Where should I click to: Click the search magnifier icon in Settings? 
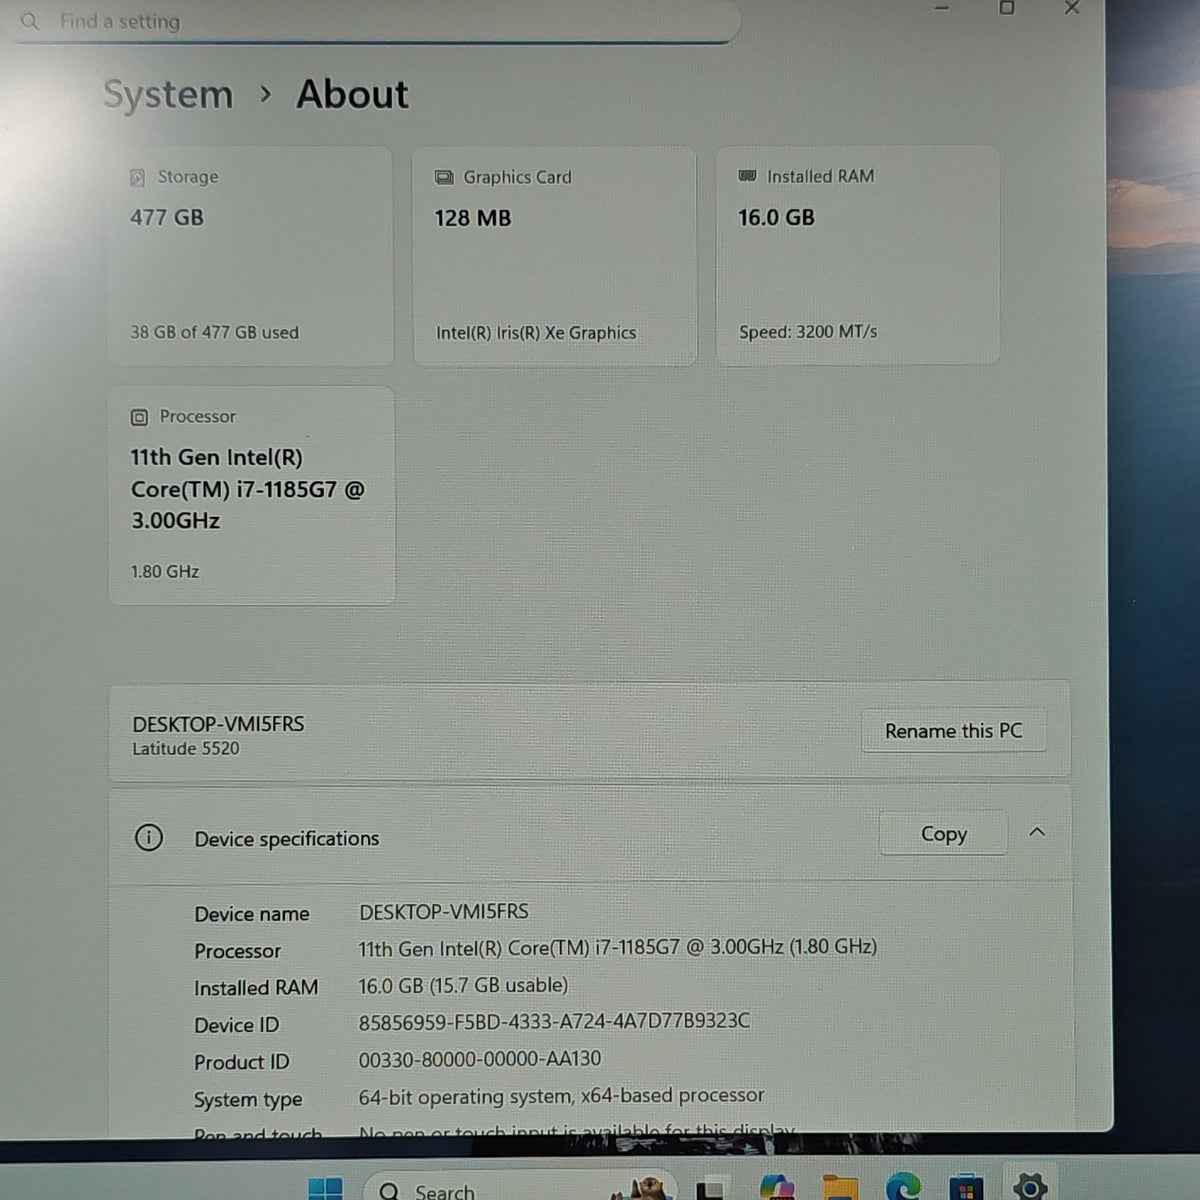[x=29, y=21]
